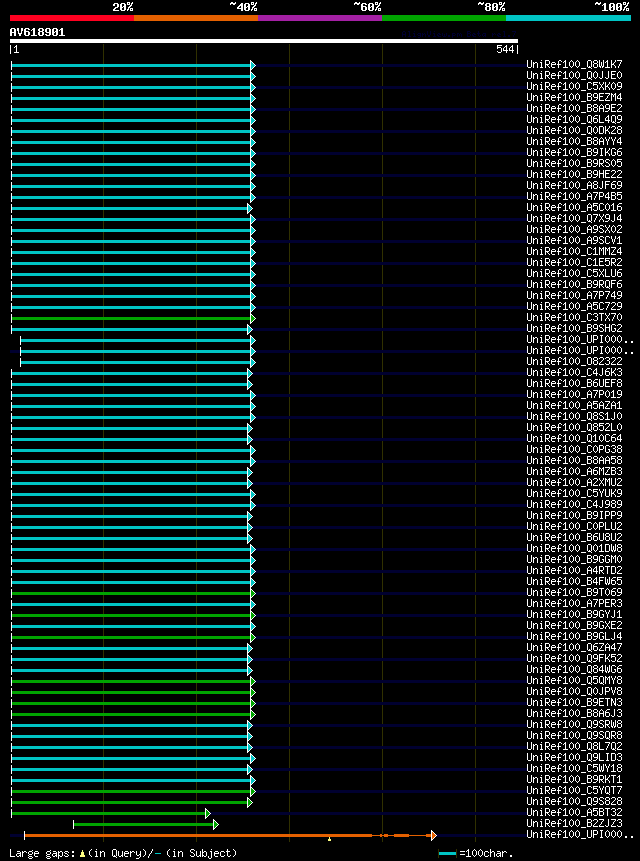640x861 pixels.
Task: Select the UniRef100_B6UEF8 label
Action: pos(574,383)
